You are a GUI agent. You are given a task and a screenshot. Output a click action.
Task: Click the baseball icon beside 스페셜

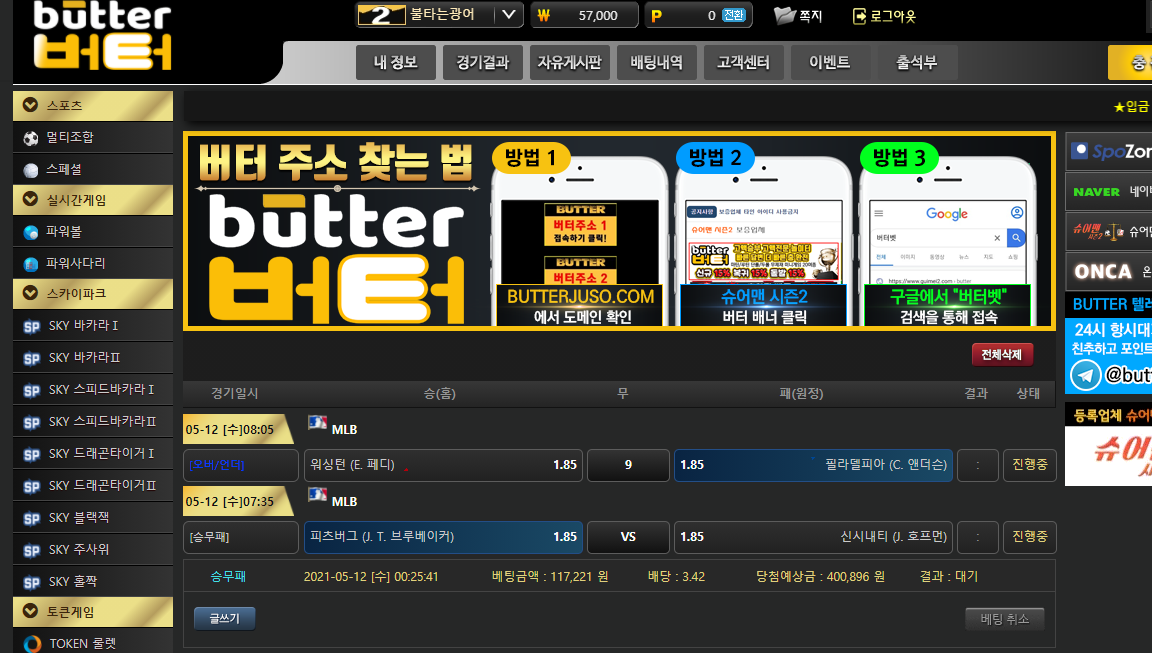point(31,170)
